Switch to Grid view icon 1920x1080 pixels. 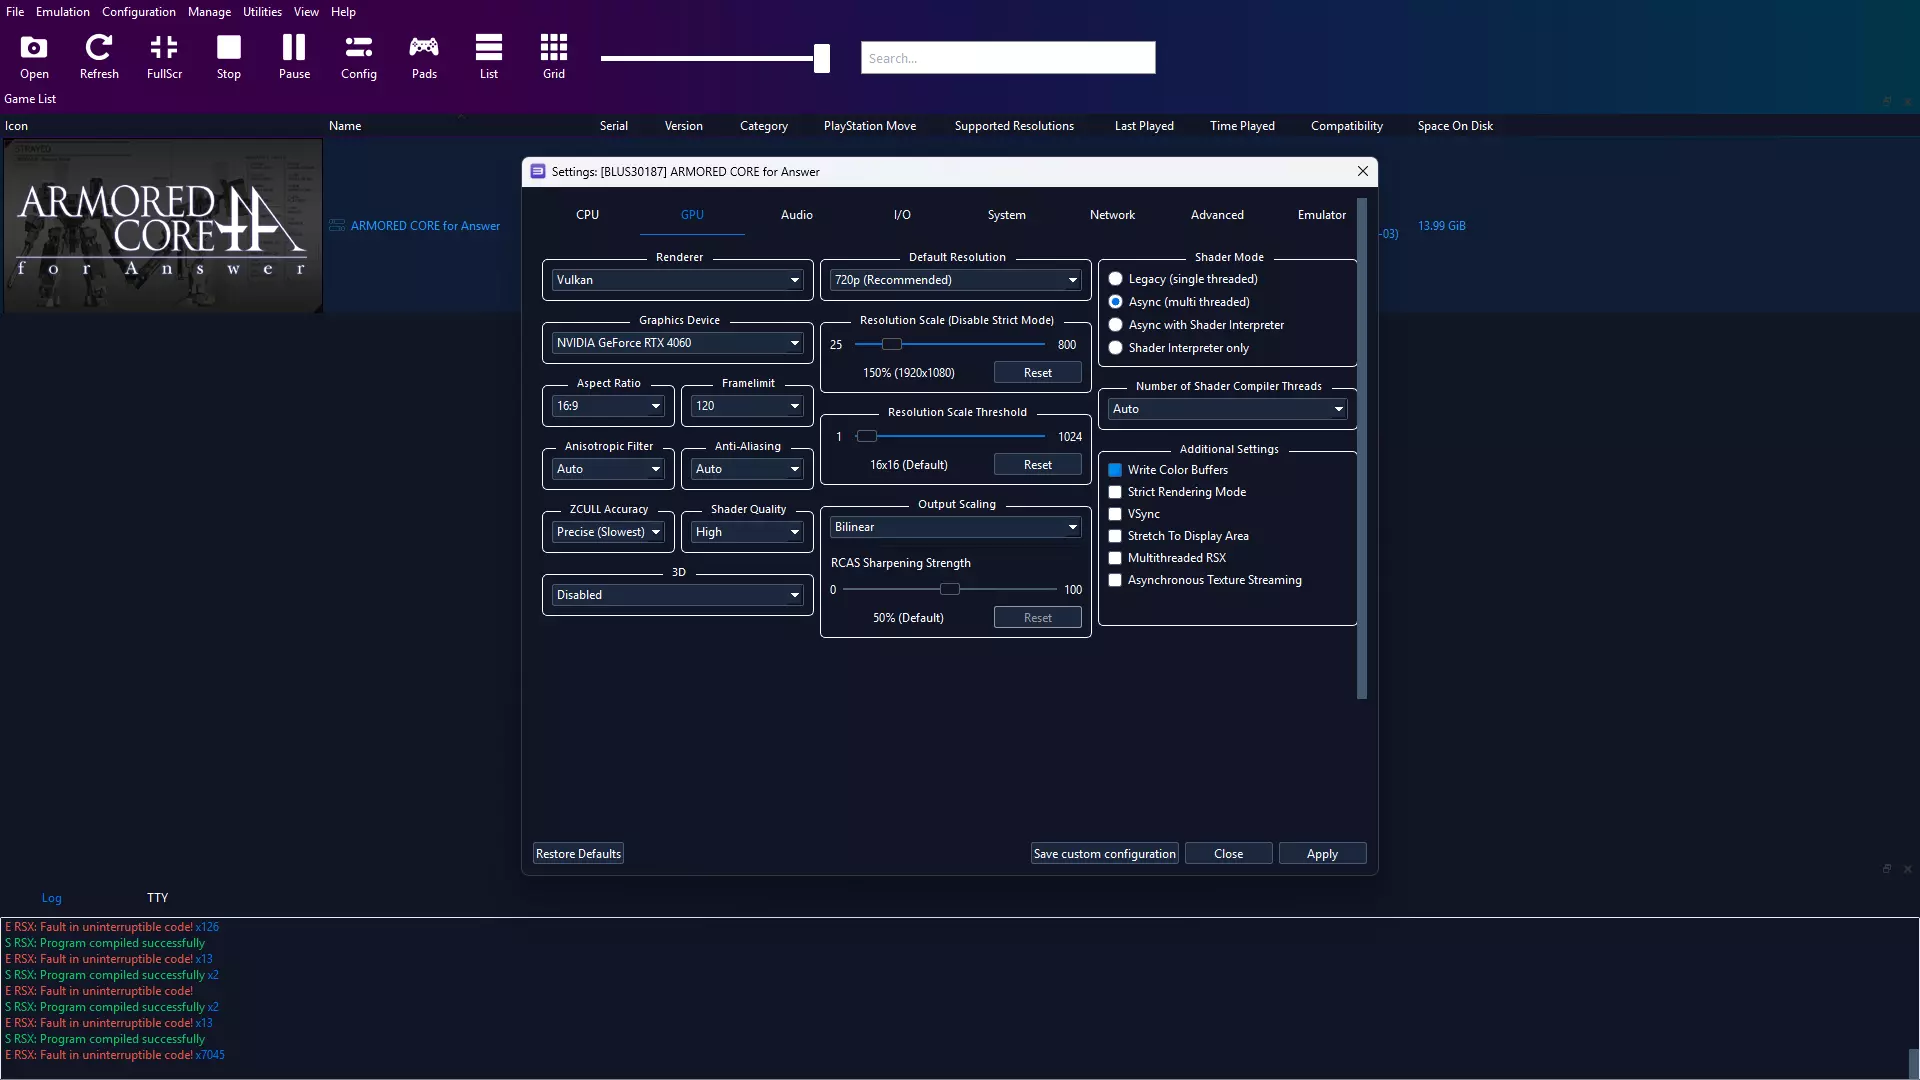pyautogui.click(x=554, y=56)
